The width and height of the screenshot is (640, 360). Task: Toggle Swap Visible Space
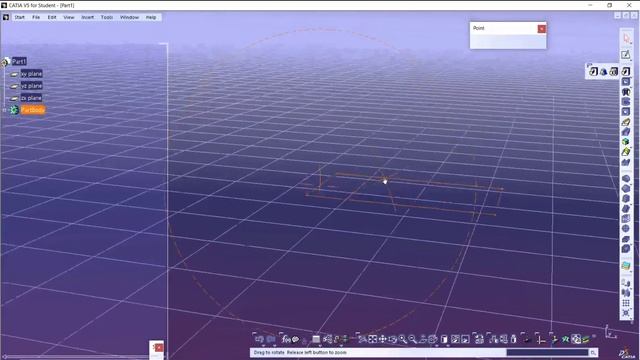point(465,339)
